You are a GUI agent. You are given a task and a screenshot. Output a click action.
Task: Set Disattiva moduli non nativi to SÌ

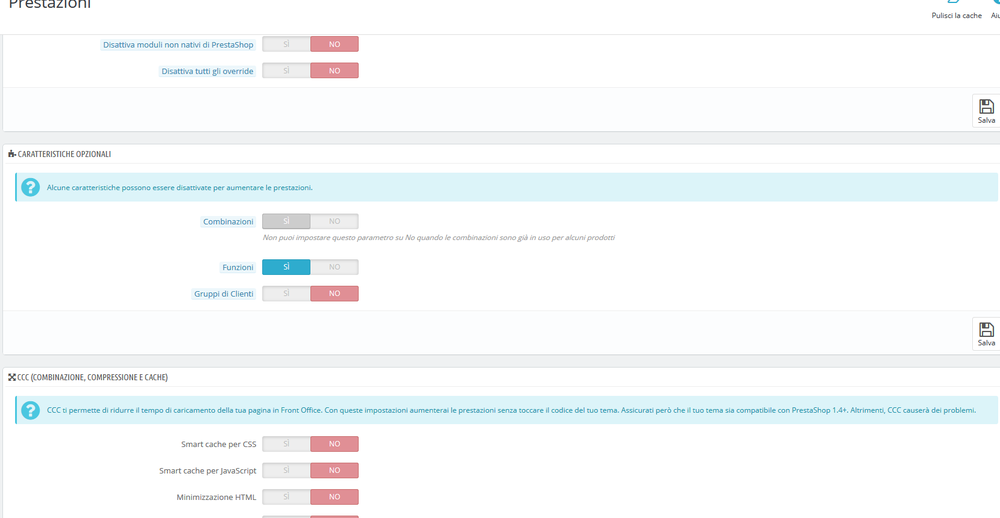pos(286,44)
